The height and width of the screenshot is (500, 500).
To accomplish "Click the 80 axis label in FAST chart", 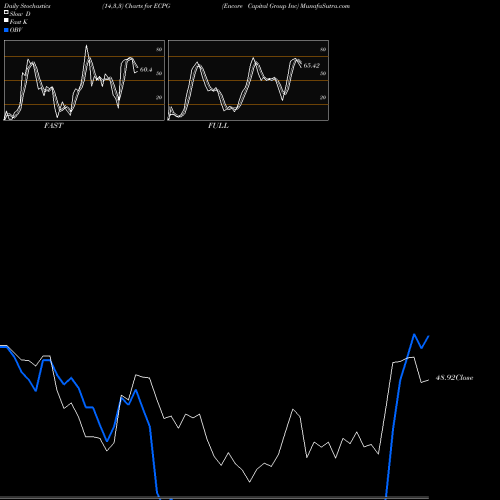I will pos(159,49).
